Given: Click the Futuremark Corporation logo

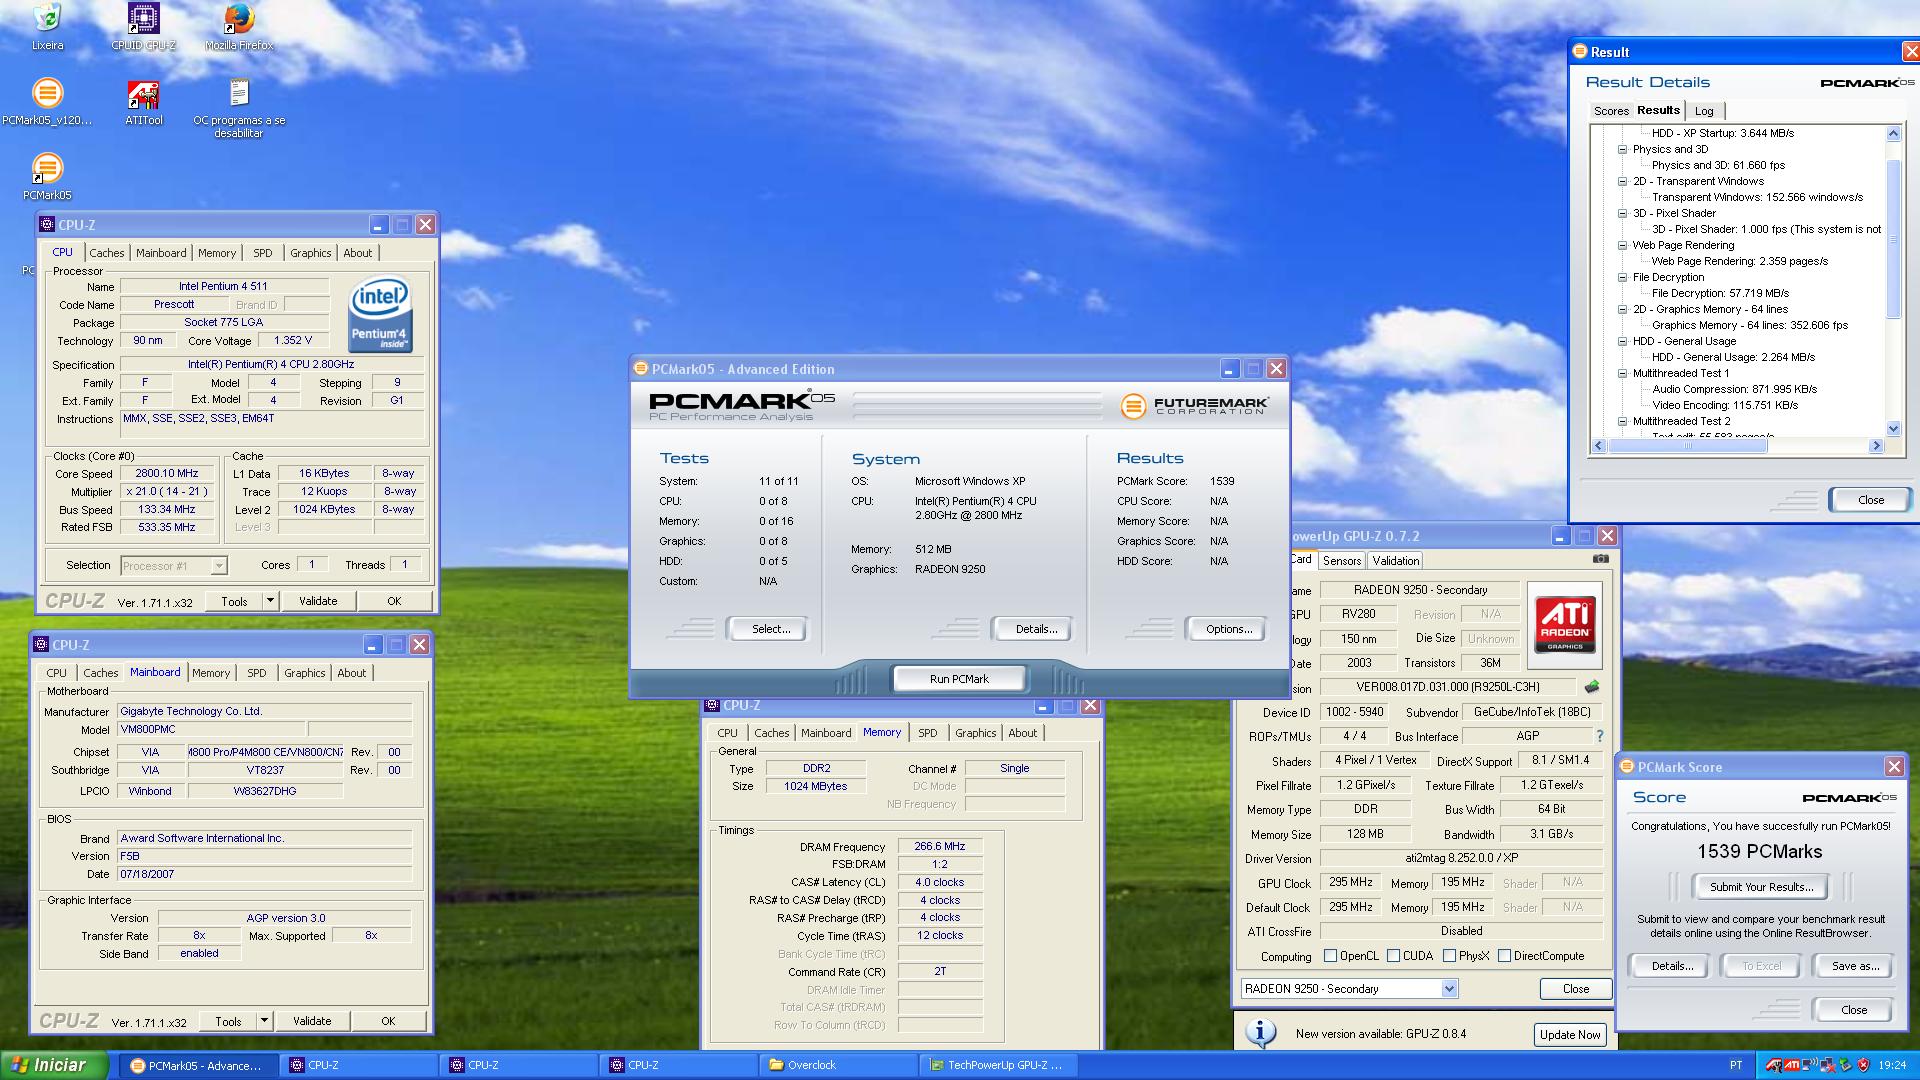Looking at the screenshot, I should click(1194, 405).
